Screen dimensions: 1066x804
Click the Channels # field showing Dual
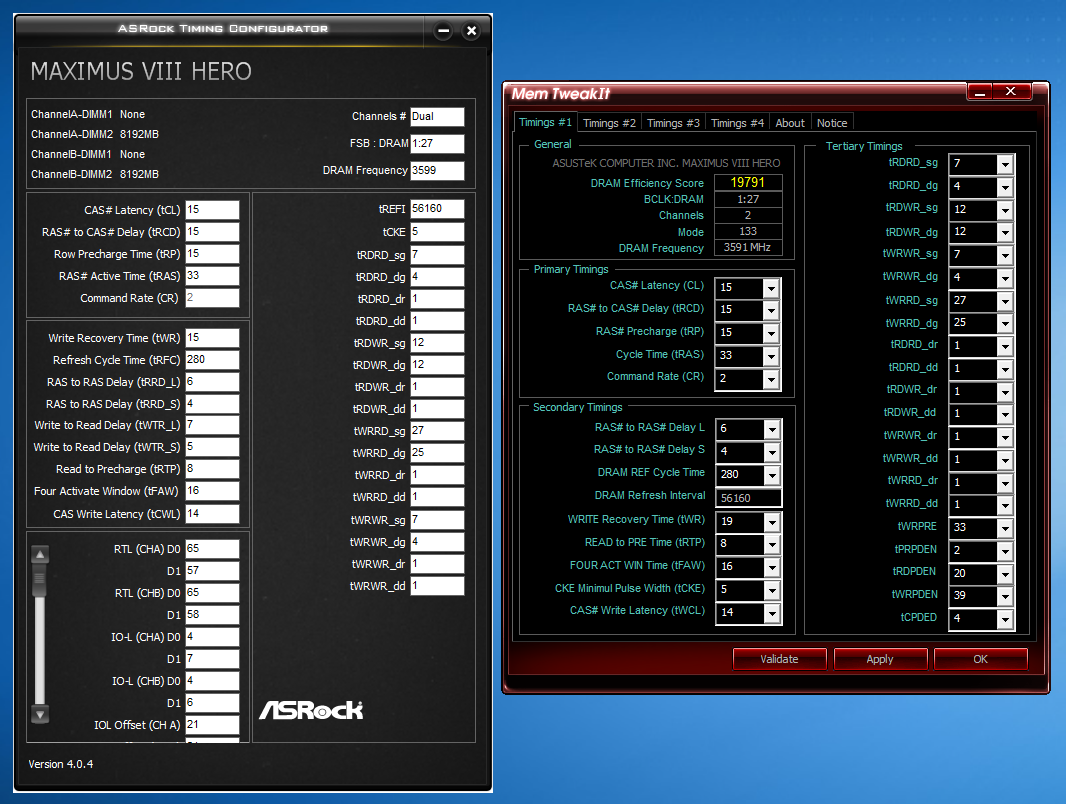pyautogui.click(x=437, y=116)
